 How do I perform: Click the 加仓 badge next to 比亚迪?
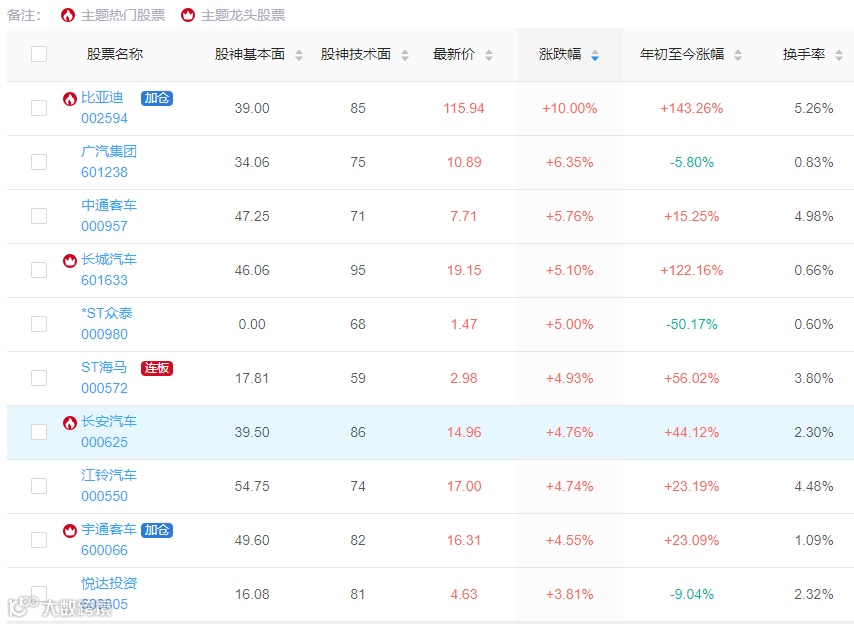[x=157, y=98]
